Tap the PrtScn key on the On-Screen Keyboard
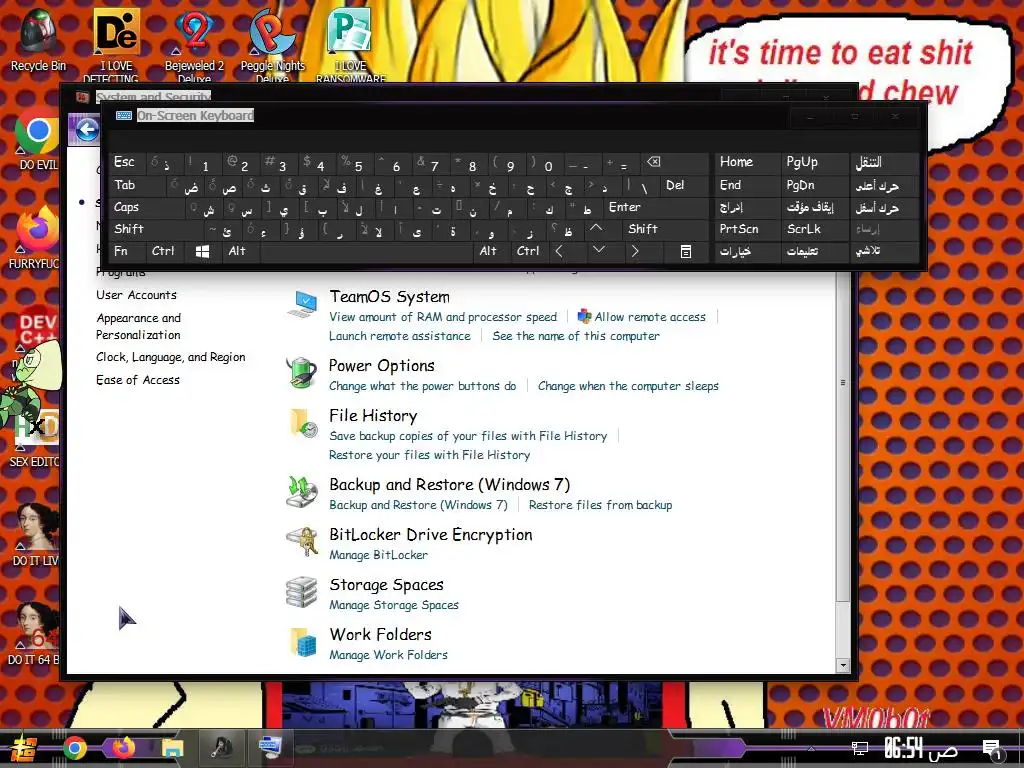The width and height of the screenshot is (1024, 768). tap(747, 229)
